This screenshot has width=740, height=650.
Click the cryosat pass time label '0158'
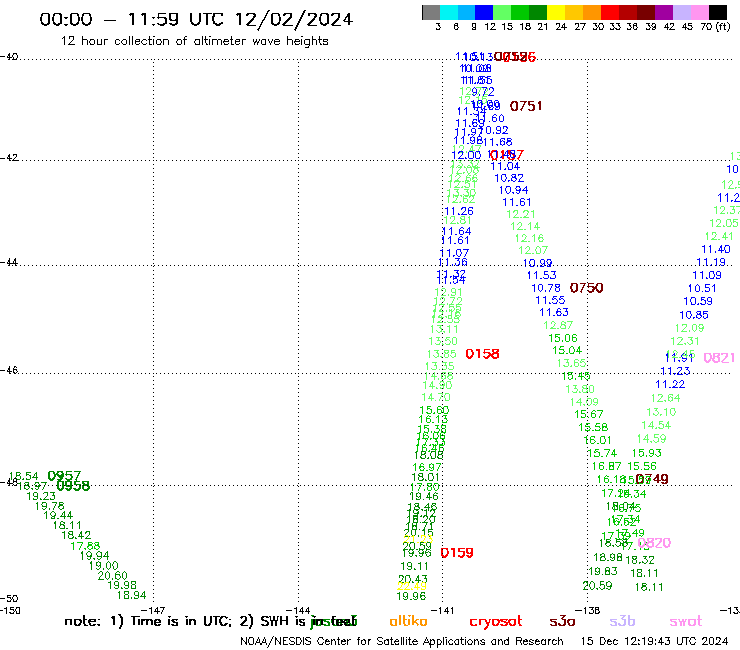pos(482,354)
